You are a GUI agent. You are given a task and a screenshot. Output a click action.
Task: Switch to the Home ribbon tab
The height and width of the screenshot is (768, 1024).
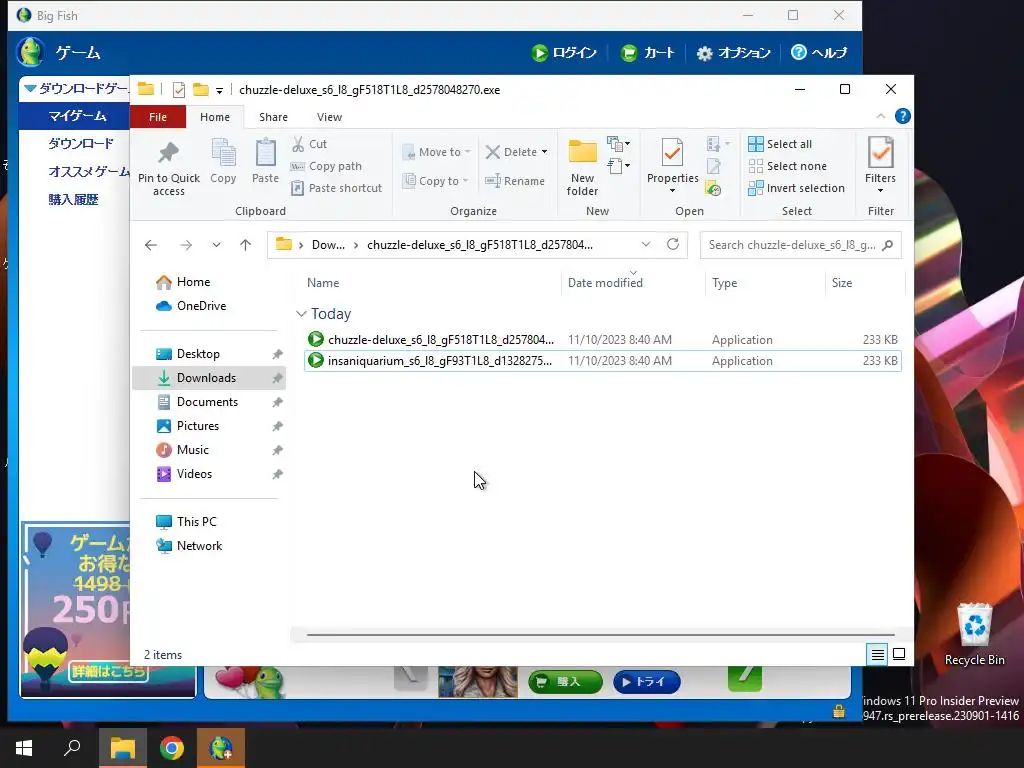(x=215, y=117)
